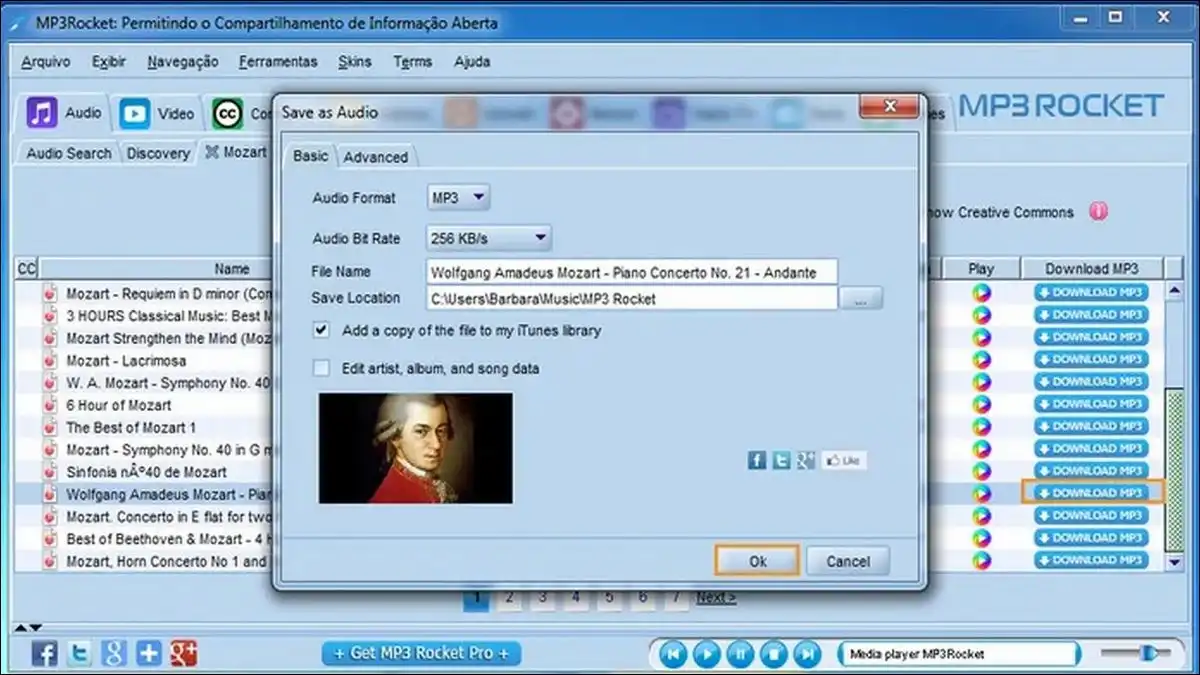This screenshot has width=1200, height=675.
Task: Pause playback in the media player
Action: [x=740, y=654]
